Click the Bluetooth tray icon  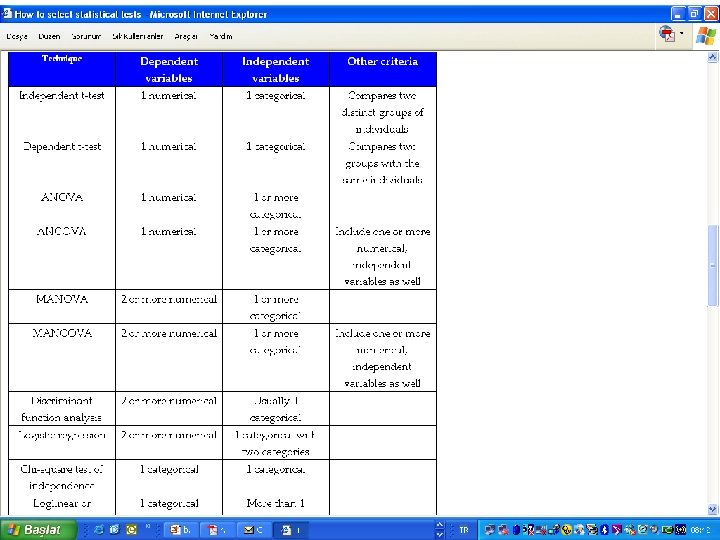(604, 530)
